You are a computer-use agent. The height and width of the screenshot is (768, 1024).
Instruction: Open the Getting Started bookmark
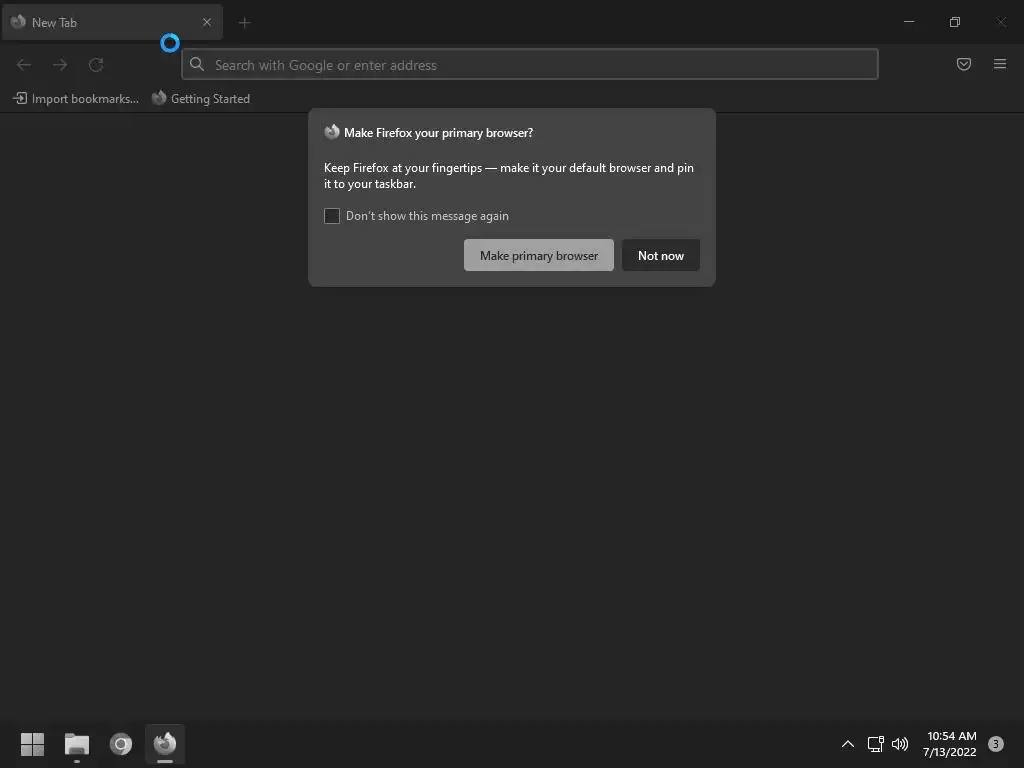click(201, 99)
